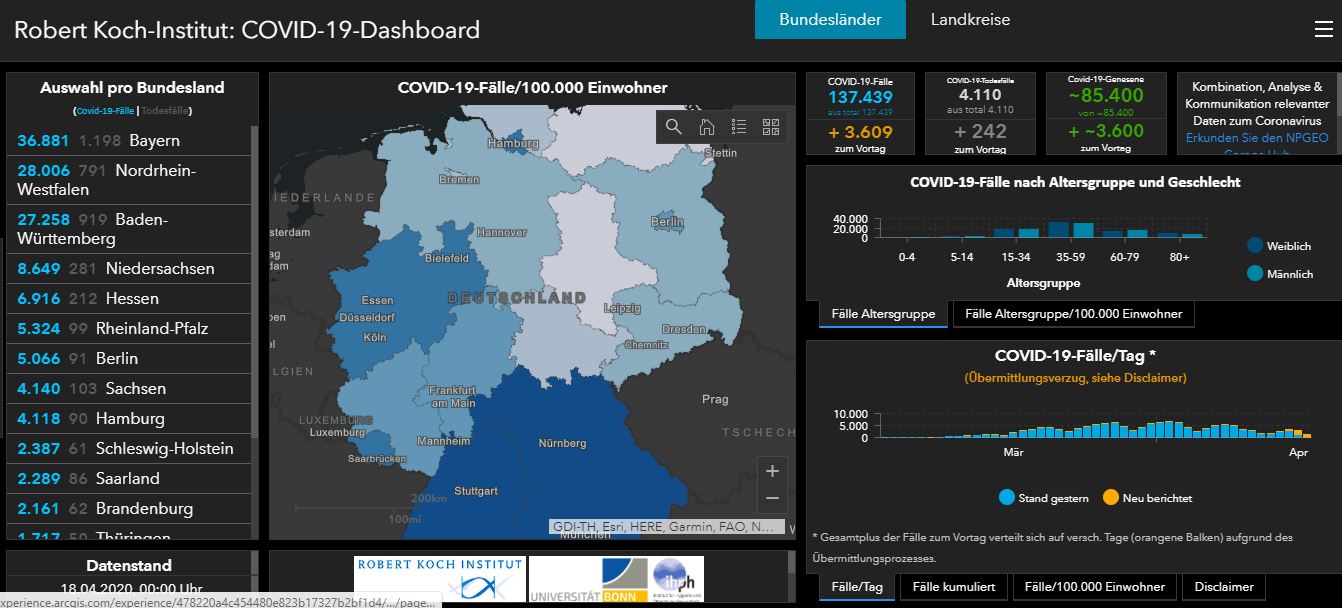Switch to Fälle Altersgruppe/100.000 Einwohner tab
This screenshot has height=608, width=1342.
coord(1074,313)
